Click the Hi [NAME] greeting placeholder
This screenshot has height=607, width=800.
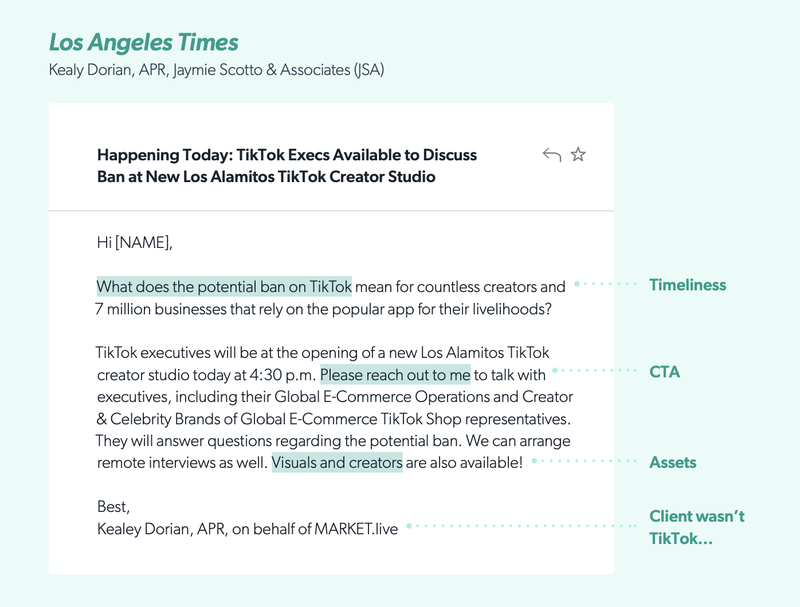134,242
